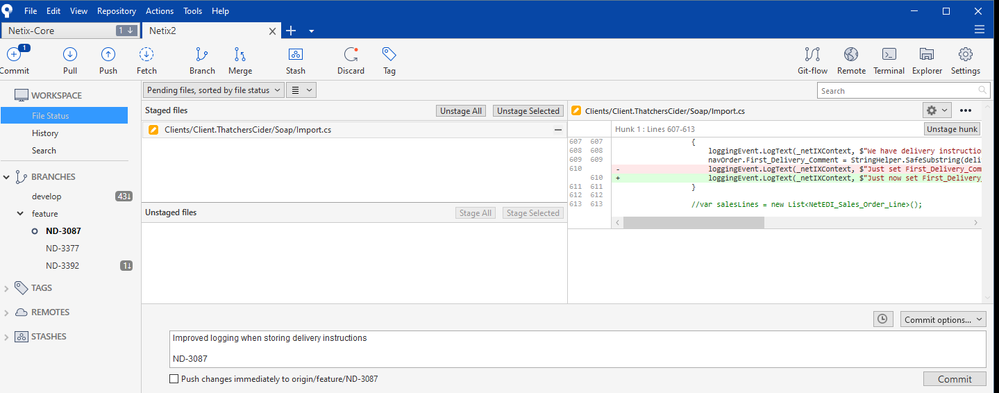Expand the TAGS section
The image size is (999, 393).
6,288
